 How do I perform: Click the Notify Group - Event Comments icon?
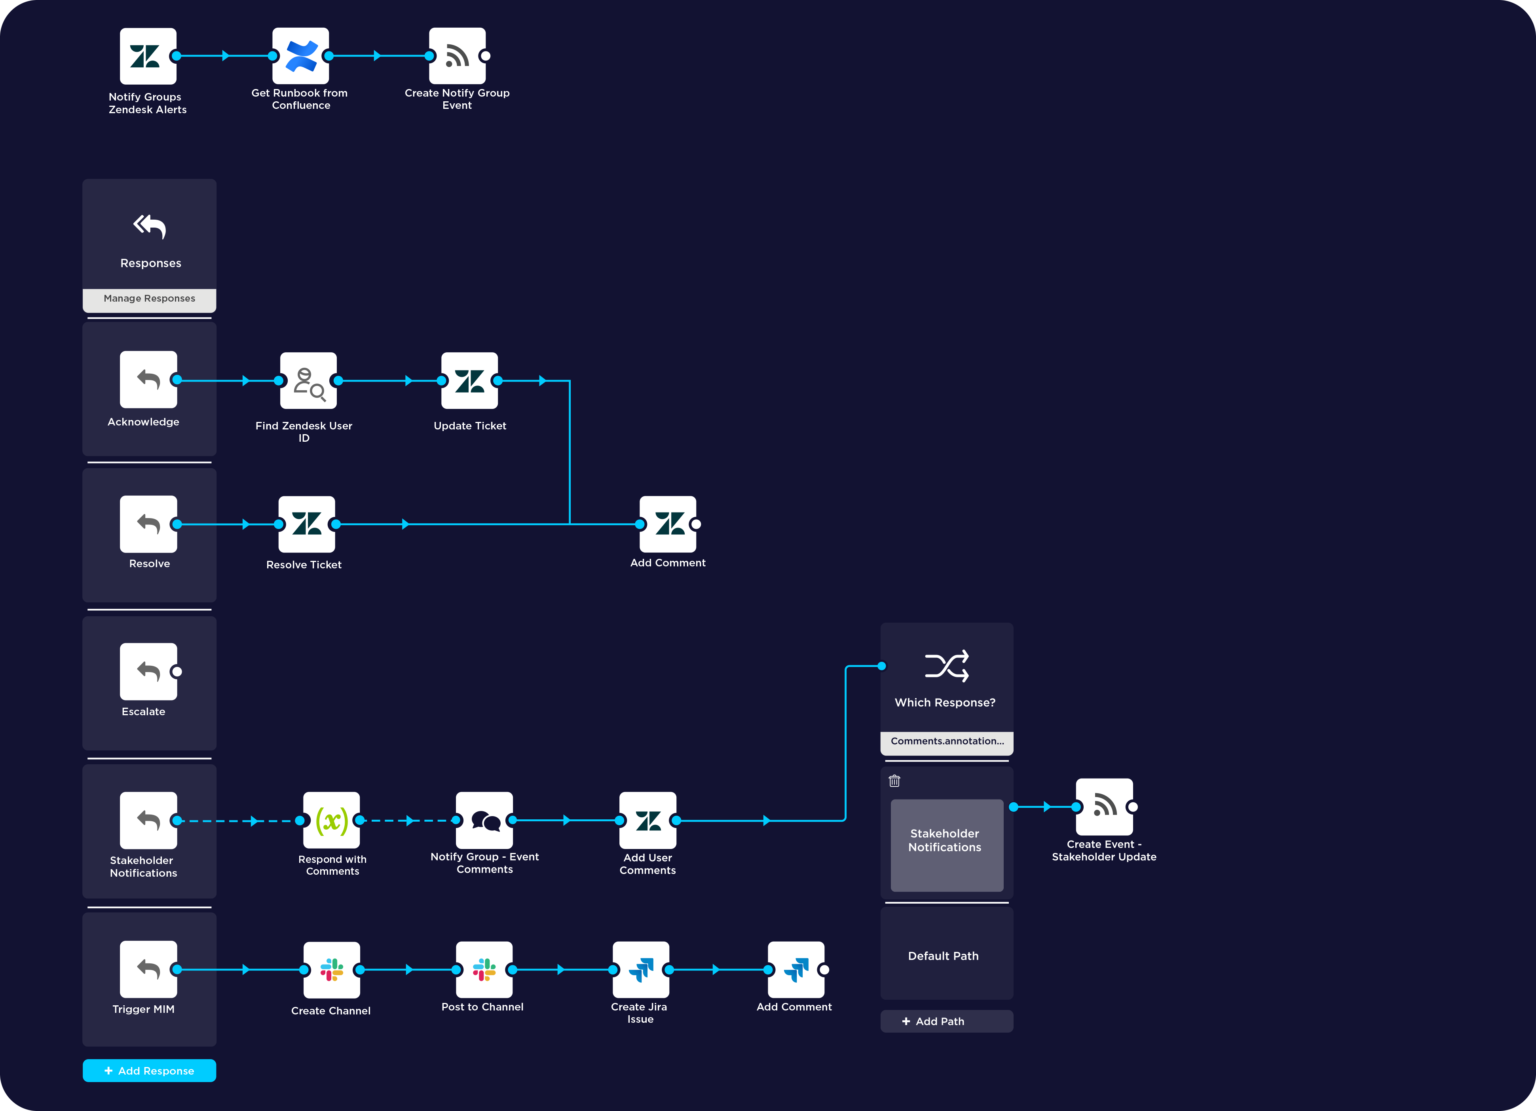[484, 820]
